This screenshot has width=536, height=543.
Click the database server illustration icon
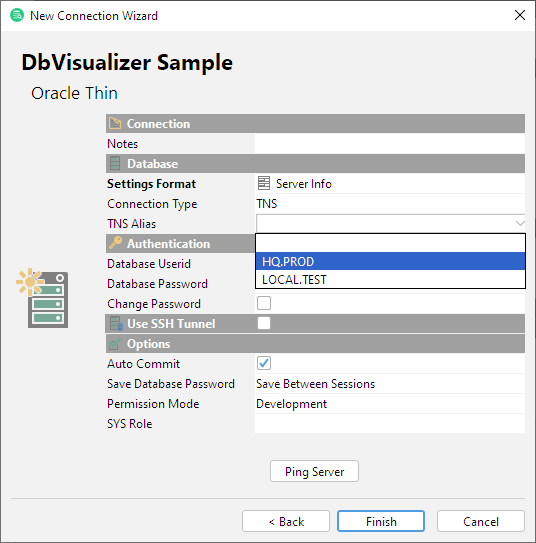pyautogui.click(x=42, y=298)
